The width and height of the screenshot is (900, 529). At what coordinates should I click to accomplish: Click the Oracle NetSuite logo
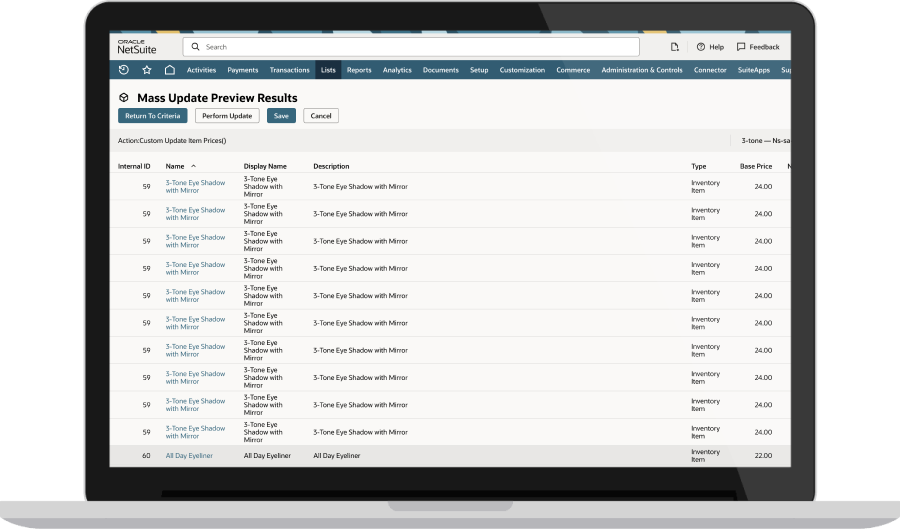click(x=137, y=47)
